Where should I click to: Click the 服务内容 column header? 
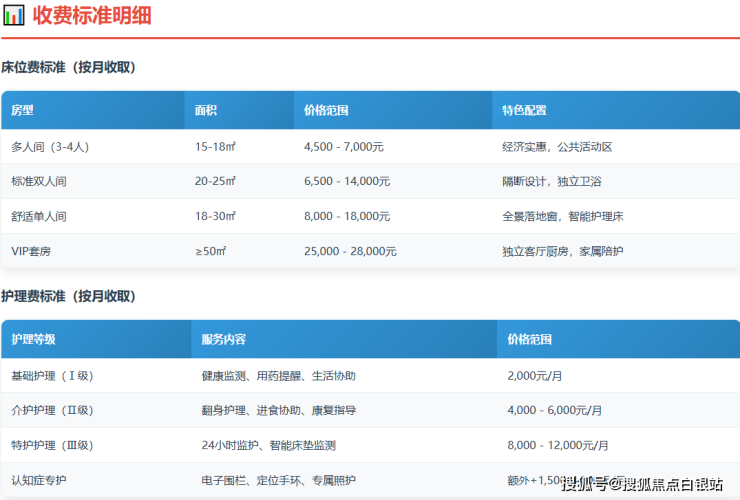point(223,339)
